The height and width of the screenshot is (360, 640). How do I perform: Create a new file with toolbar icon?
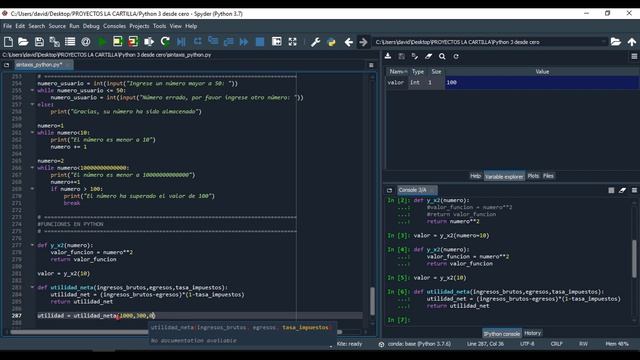point(8,42)
